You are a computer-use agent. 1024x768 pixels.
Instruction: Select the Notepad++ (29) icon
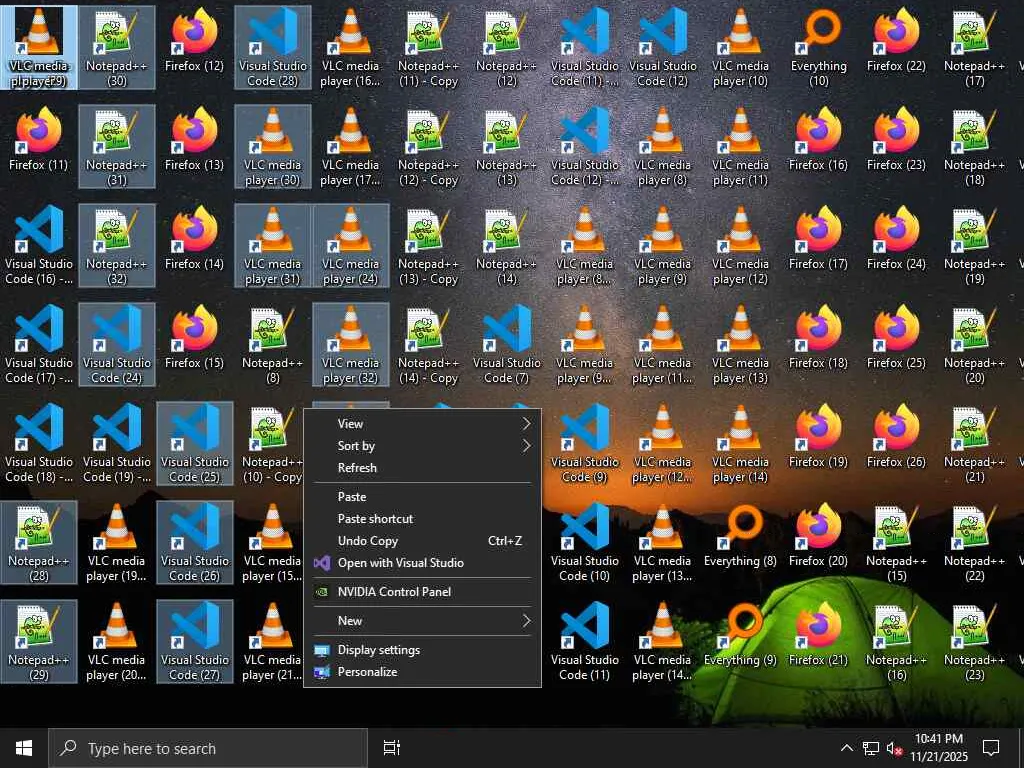click(x=39, y=641)
